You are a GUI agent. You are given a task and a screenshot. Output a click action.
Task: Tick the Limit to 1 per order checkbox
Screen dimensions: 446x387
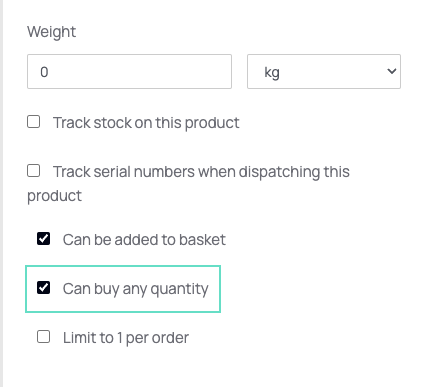(x=44, y=337)
